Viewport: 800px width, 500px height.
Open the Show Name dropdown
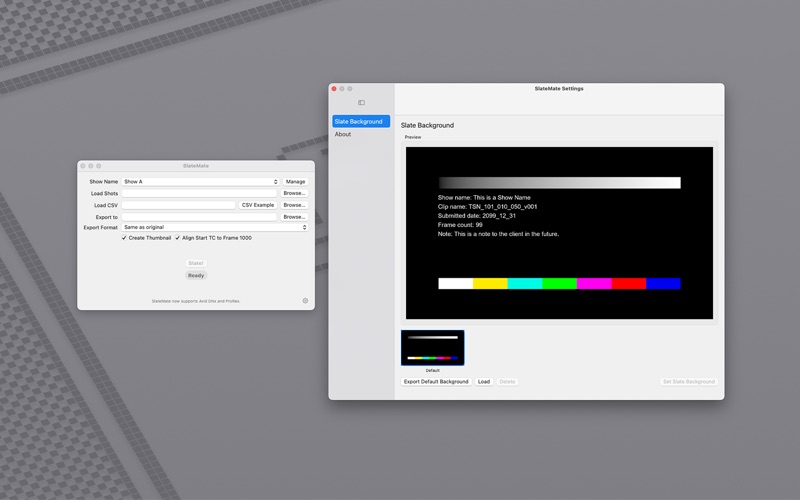click(x=201, y=182)
